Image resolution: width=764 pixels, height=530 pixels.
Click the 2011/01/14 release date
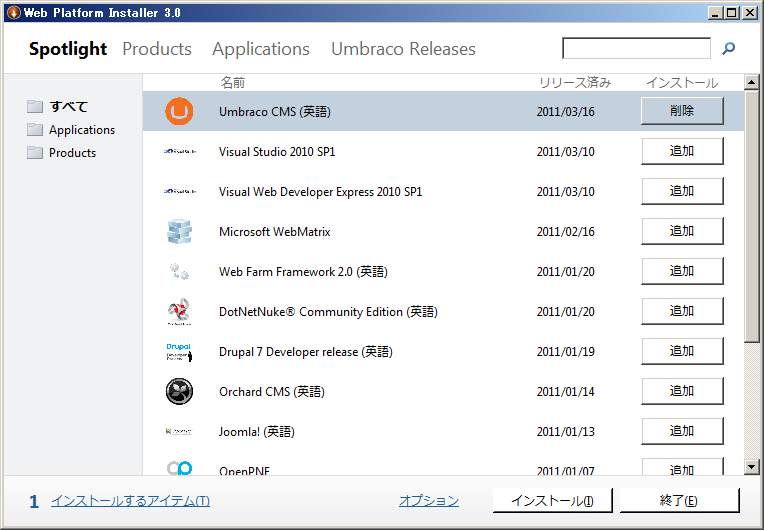[566, 392]
